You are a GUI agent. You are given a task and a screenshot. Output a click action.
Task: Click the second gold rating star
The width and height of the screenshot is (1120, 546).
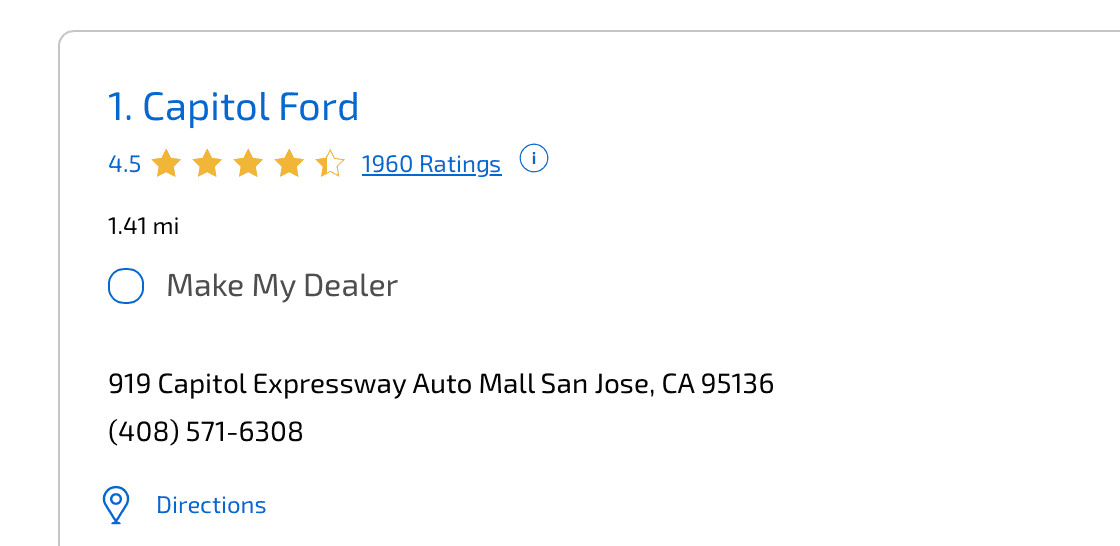(207, 163)
